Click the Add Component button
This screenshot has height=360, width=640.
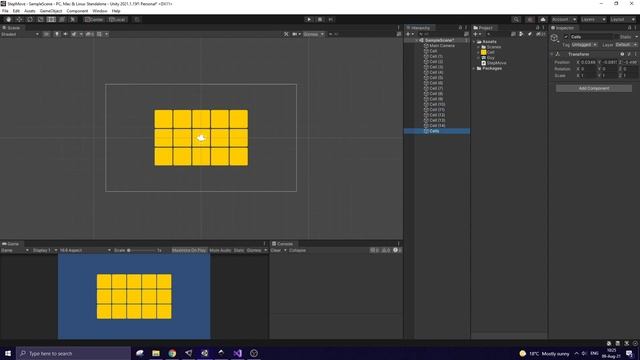(594, 89)
